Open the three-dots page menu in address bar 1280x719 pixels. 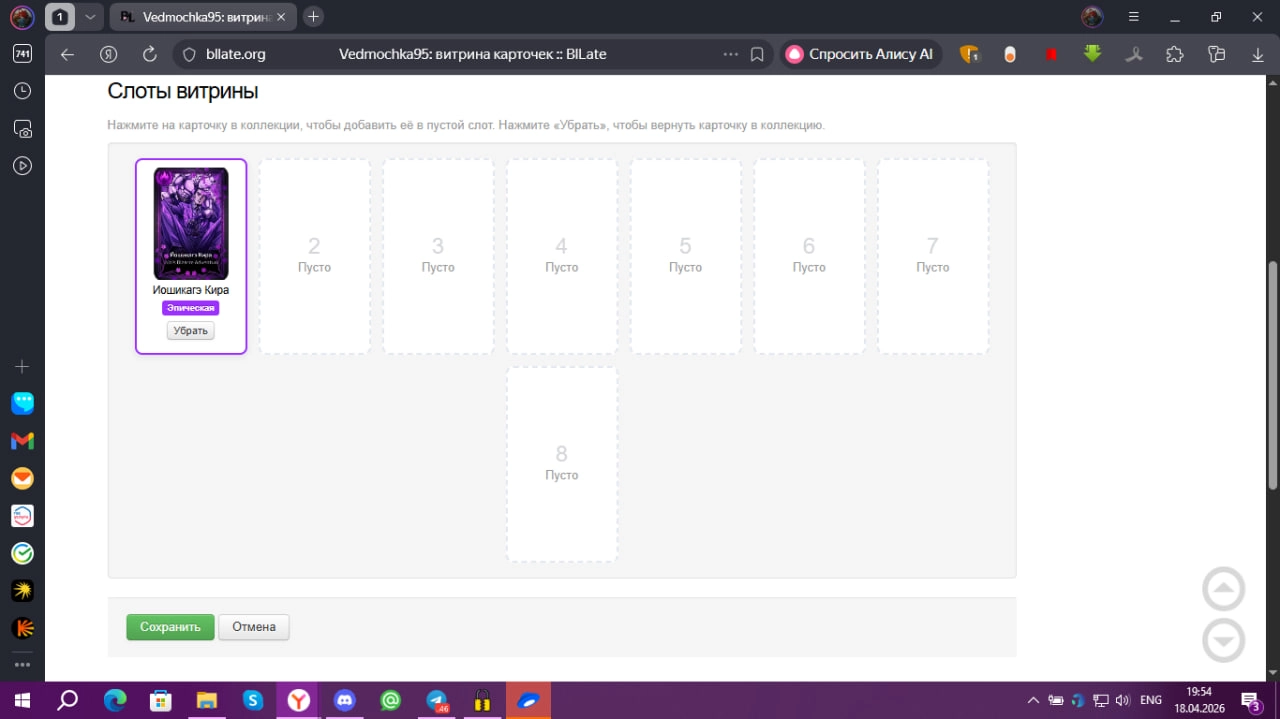tap(731, 55)
